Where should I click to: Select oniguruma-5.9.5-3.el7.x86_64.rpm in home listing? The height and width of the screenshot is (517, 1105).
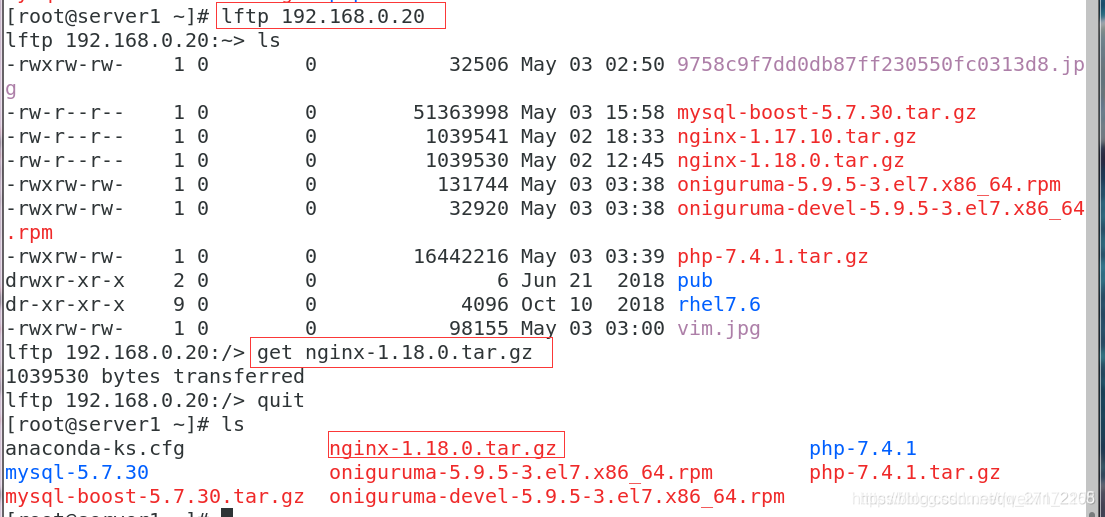[x=521, y=472]
